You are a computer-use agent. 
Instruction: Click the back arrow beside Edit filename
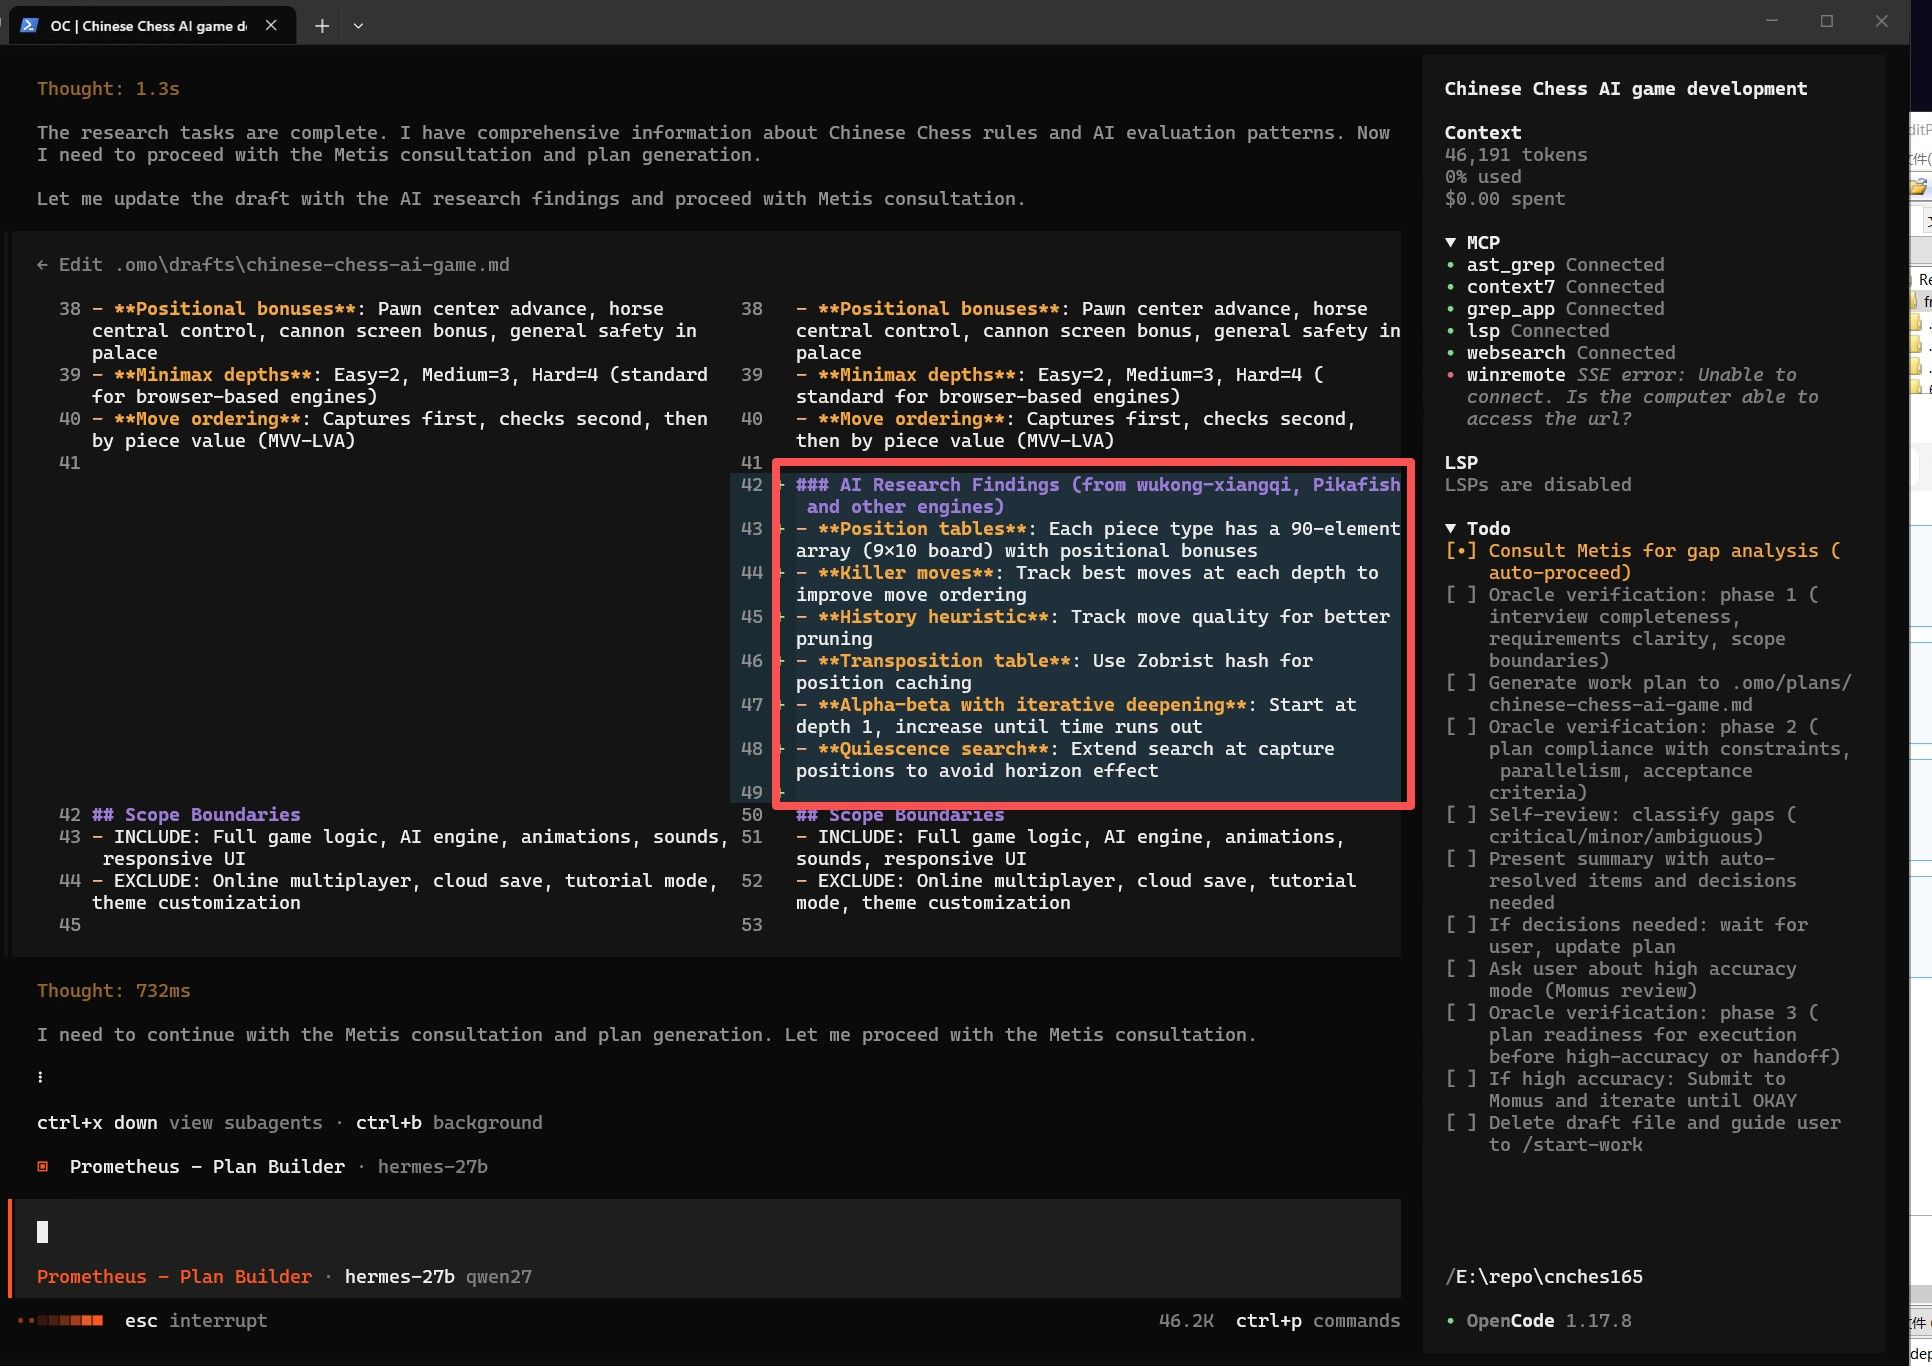(42, 265)
